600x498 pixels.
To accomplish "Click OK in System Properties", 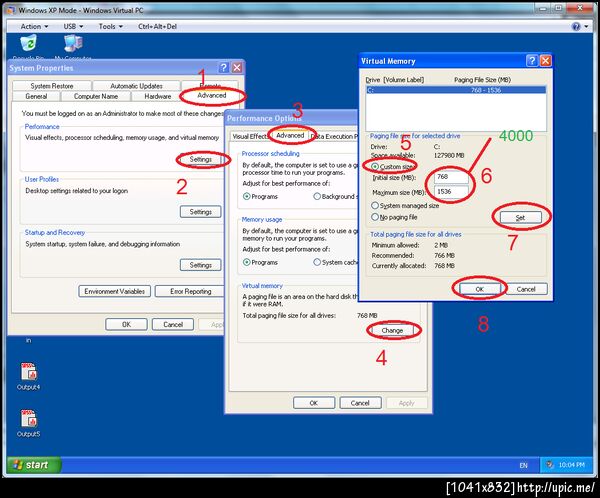I will coord(126,324).
